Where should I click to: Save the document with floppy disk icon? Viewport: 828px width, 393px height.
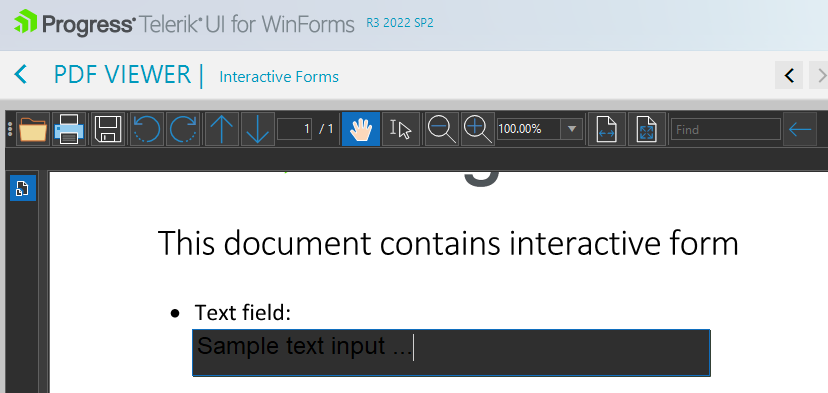coord(108,129)
